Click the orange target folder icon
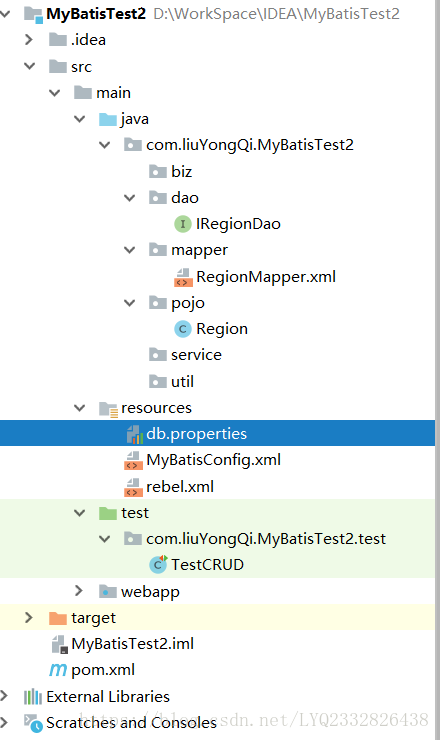 pyautogui.click(x=58, y=618)
